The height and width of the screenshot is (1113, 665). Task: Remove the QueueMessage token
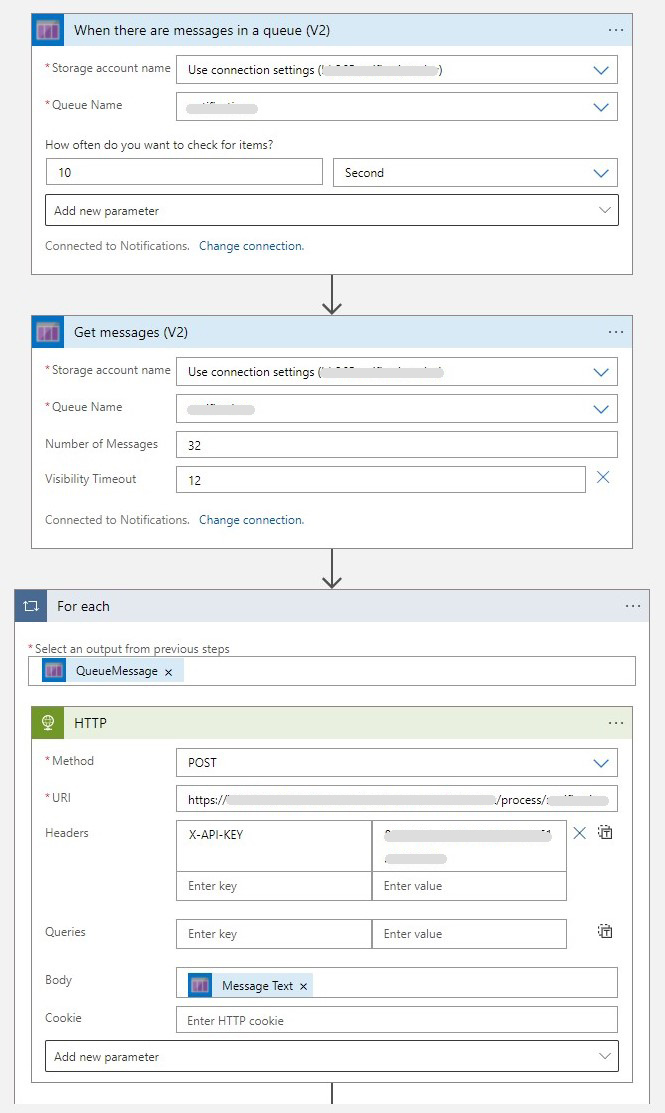coord(168,672)
